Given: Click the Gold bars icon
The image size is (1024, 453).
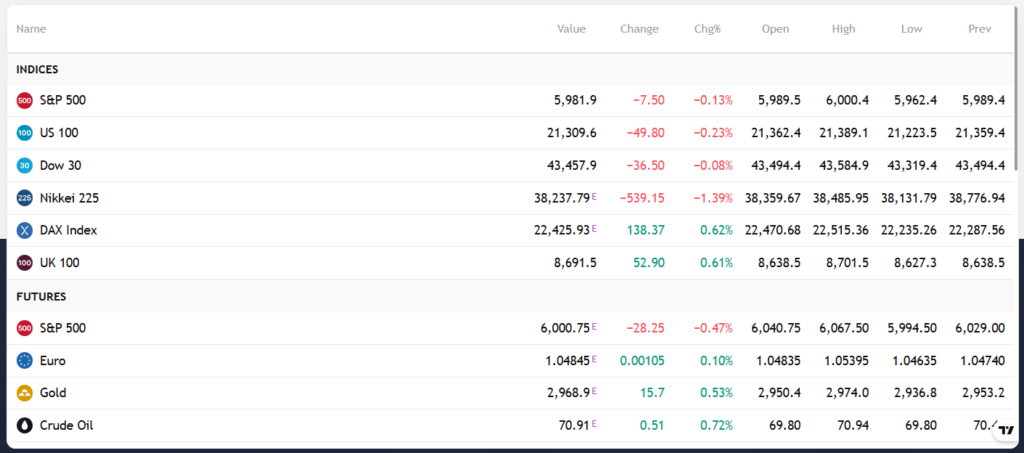Looking at the screenshot, I should coord(24,393).
